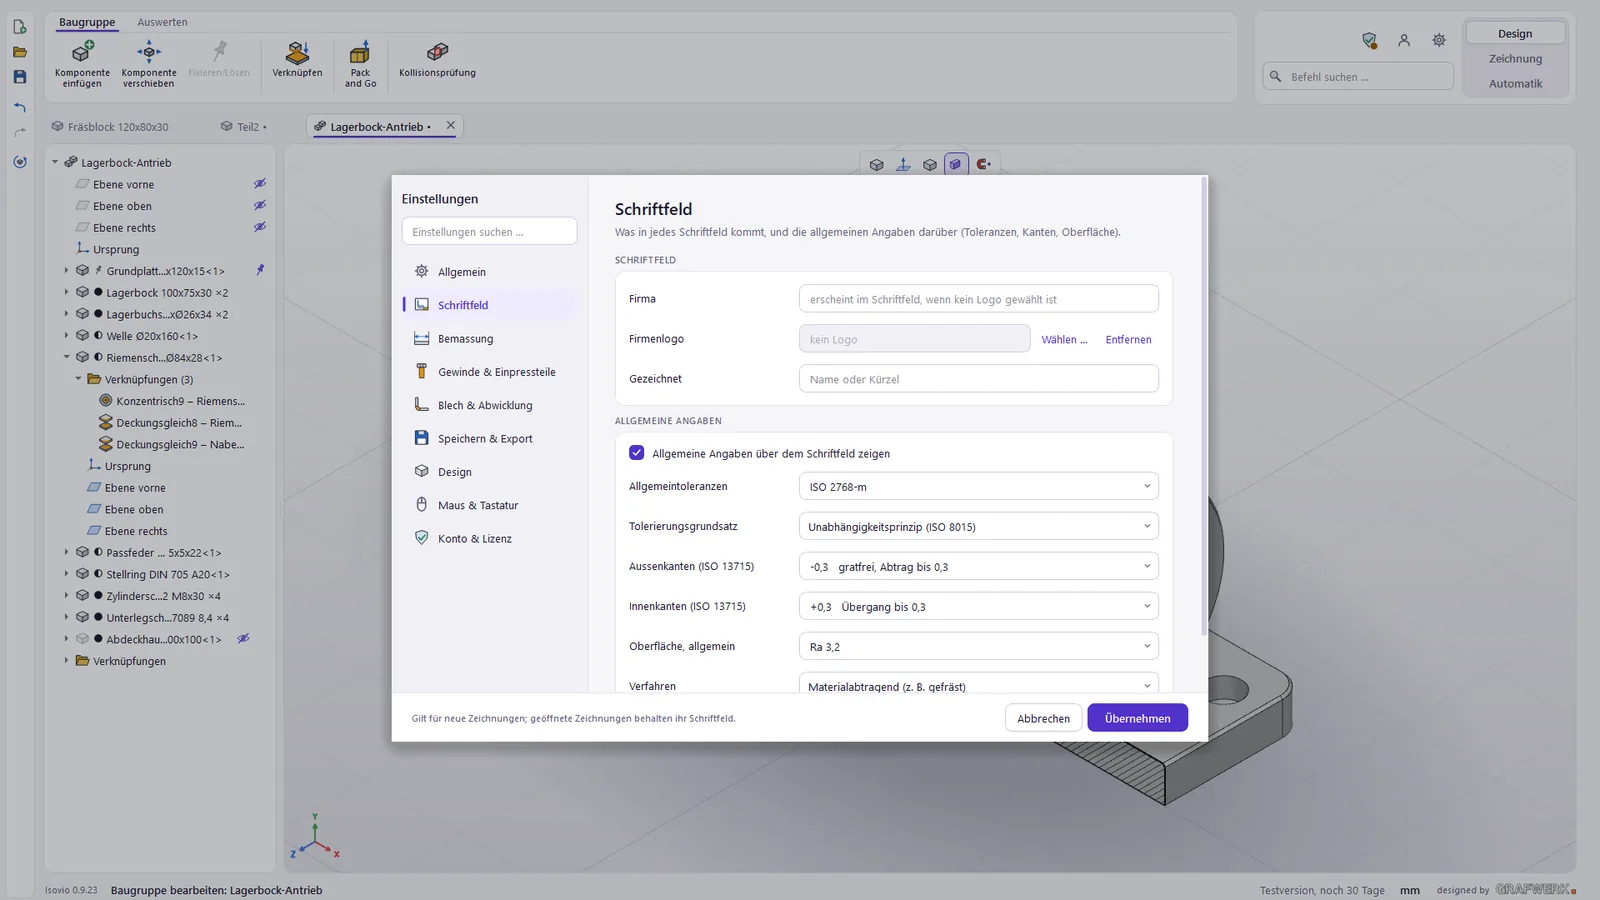This screenshot has width=1600, height=900.
Task: Click the gear settings icon at top right
Action: [x=1439, y=40]
